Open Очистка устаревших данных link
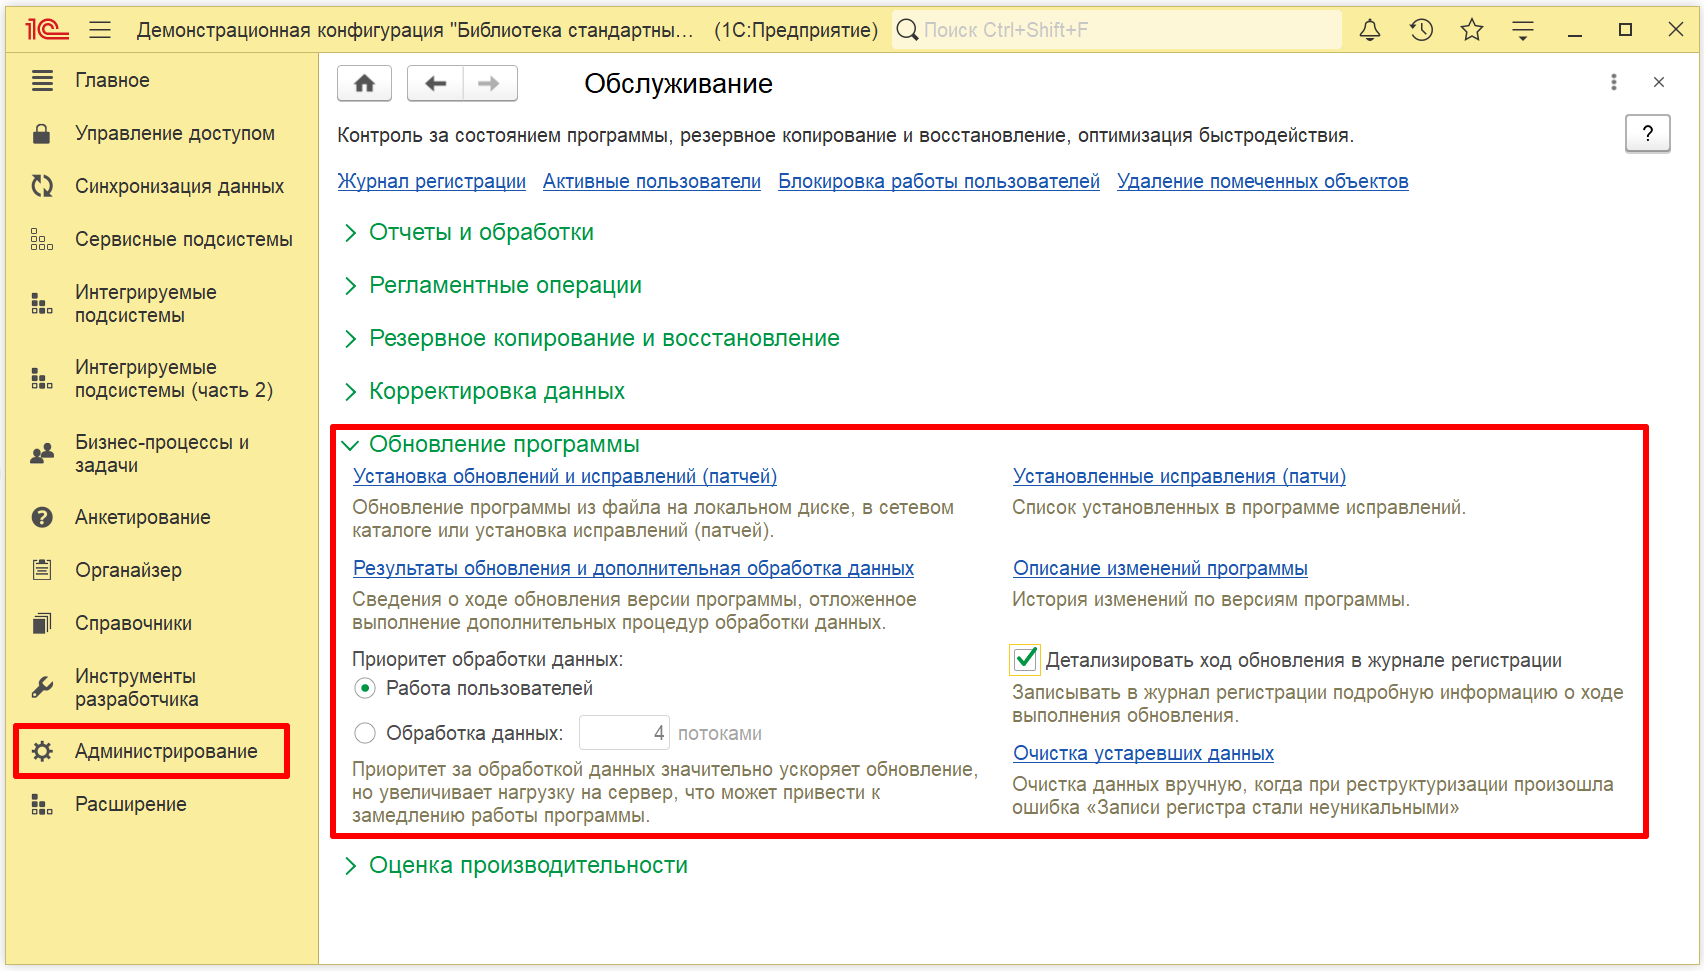Screen dimensions: 1704x971 [x=1143, y=753]
